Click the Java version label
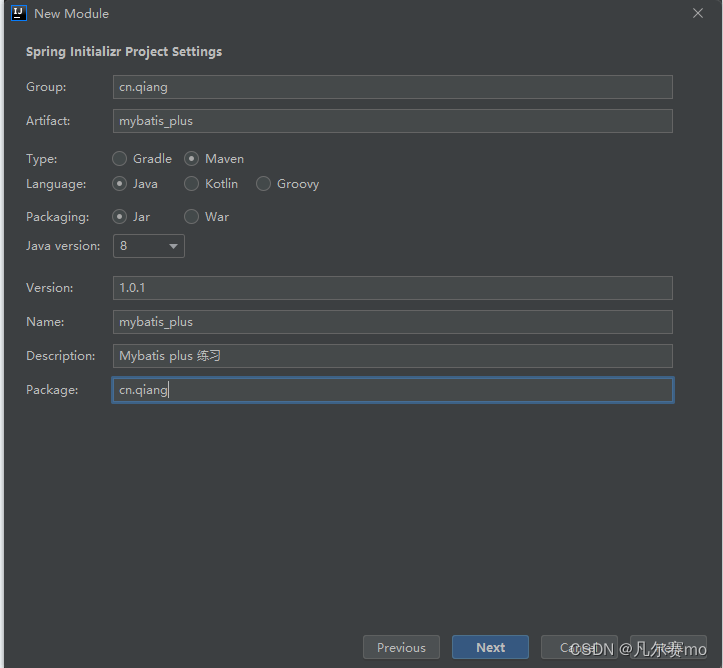Viewport: 723px width, 668px height. 63,246
